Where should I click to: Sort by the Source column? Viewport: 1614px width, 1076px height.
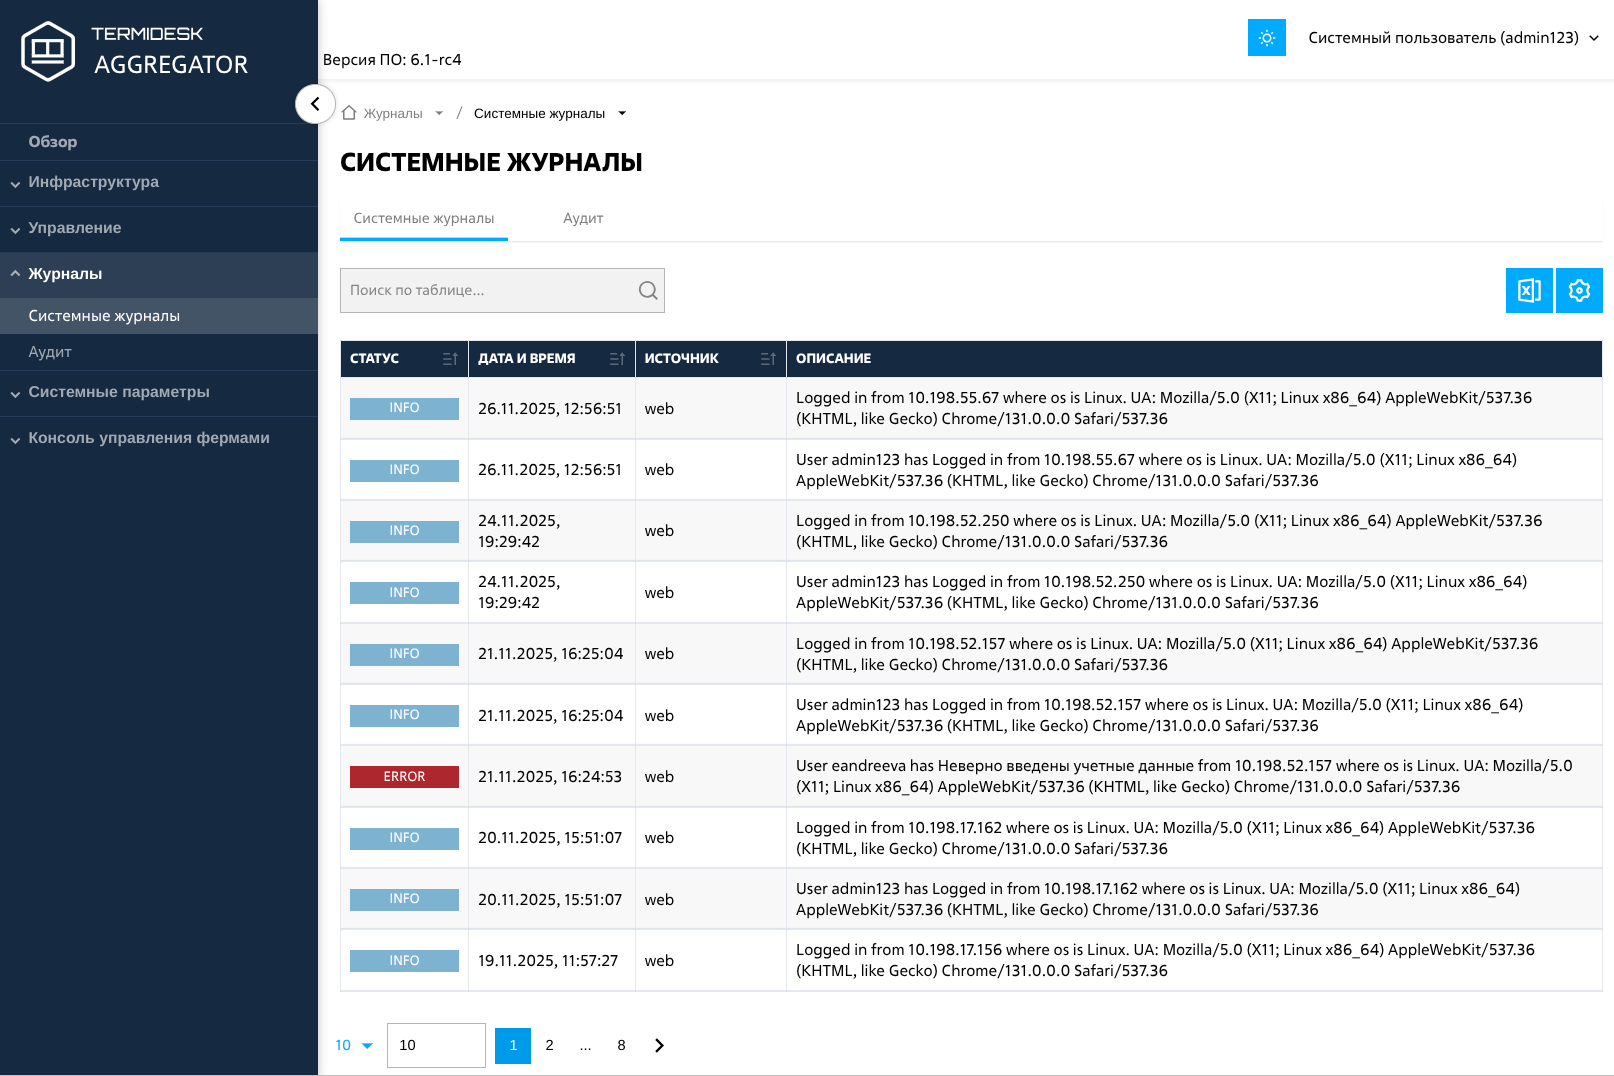click(768, 359)
